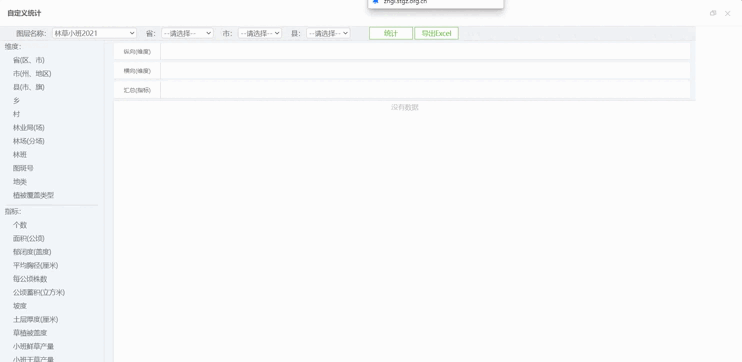This screenshot has height=362, width=742.
Task: Select indicator 小班鲜草产量
Action: pyautogui.click(x=34, y=346)
